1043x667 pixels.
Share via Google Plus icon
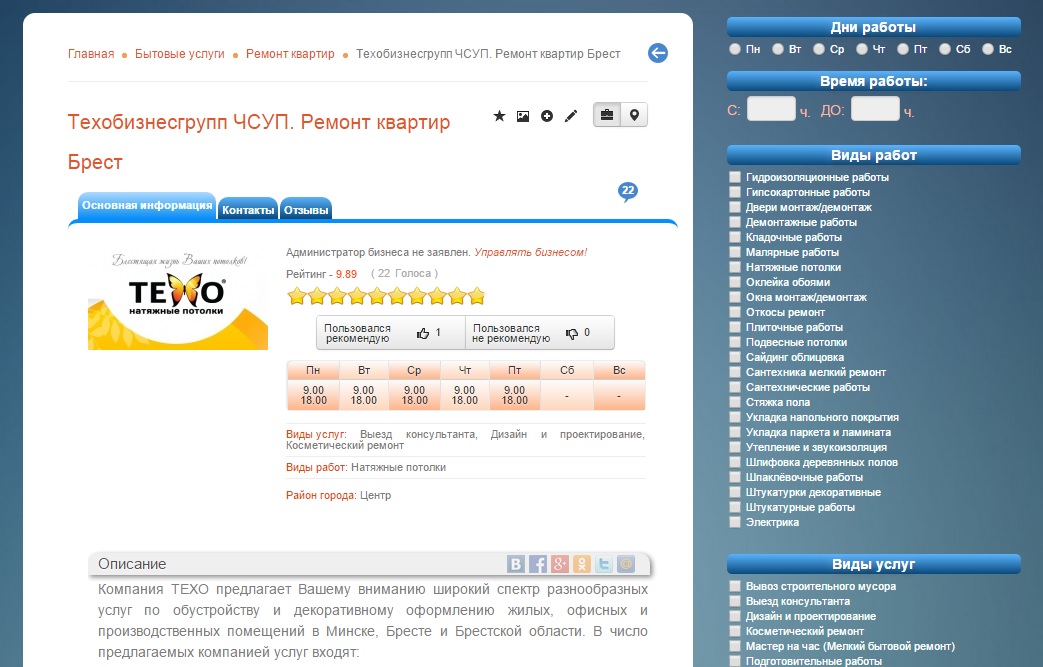pos(559,565)
